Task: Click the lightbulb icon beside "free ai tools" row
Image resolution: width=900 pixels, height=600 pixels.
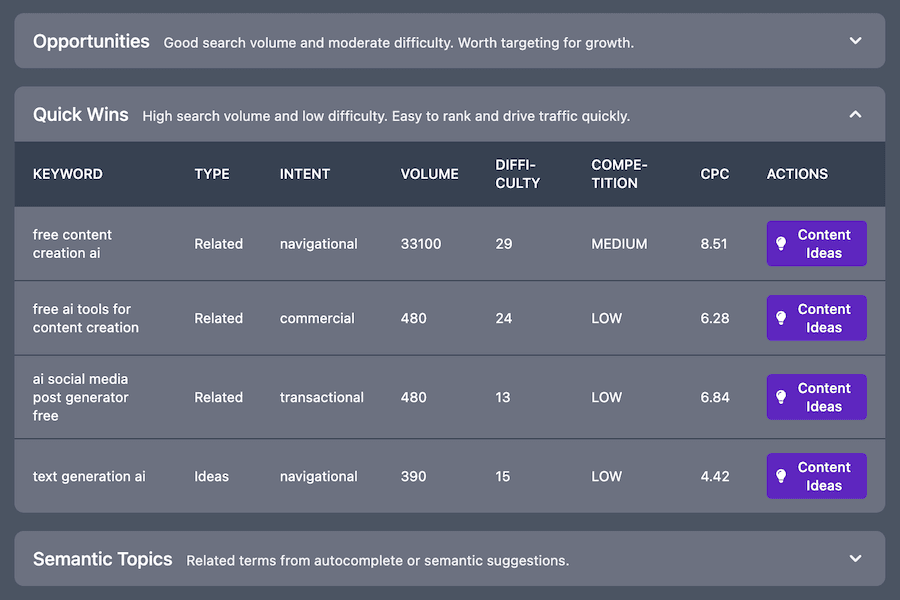Action: pos(781,318)
